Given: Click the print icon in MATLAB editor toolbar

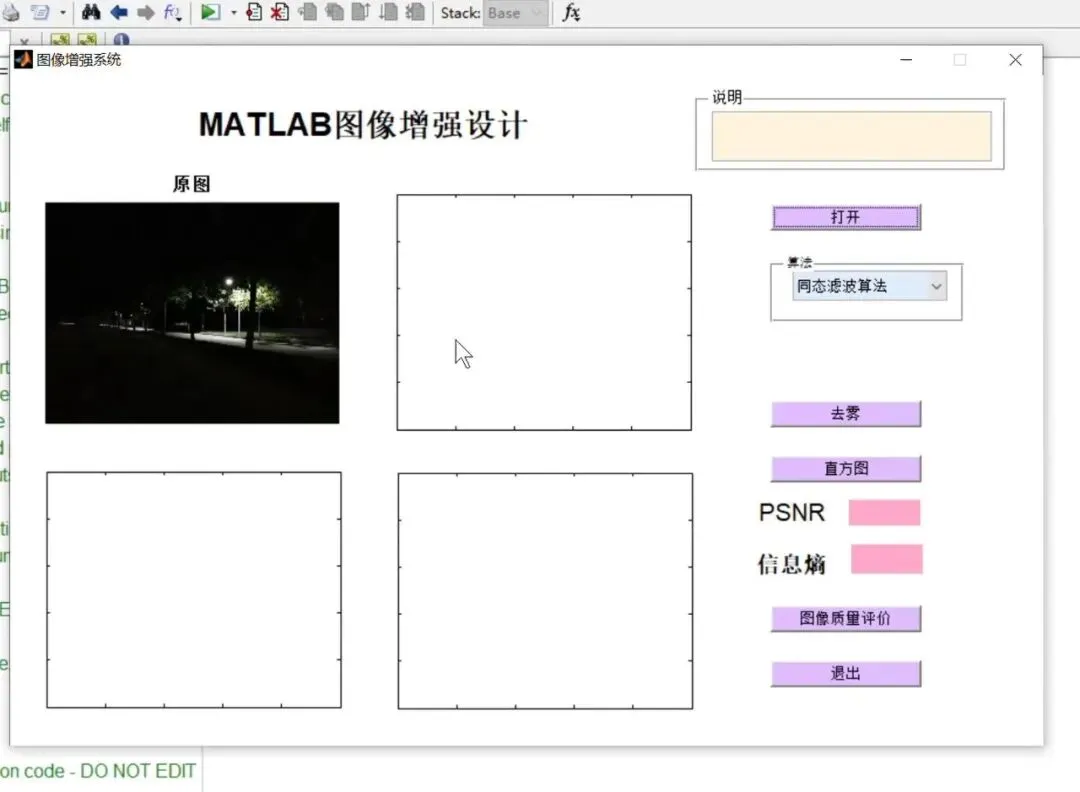Looking at the screenshot, I should 11,12.
